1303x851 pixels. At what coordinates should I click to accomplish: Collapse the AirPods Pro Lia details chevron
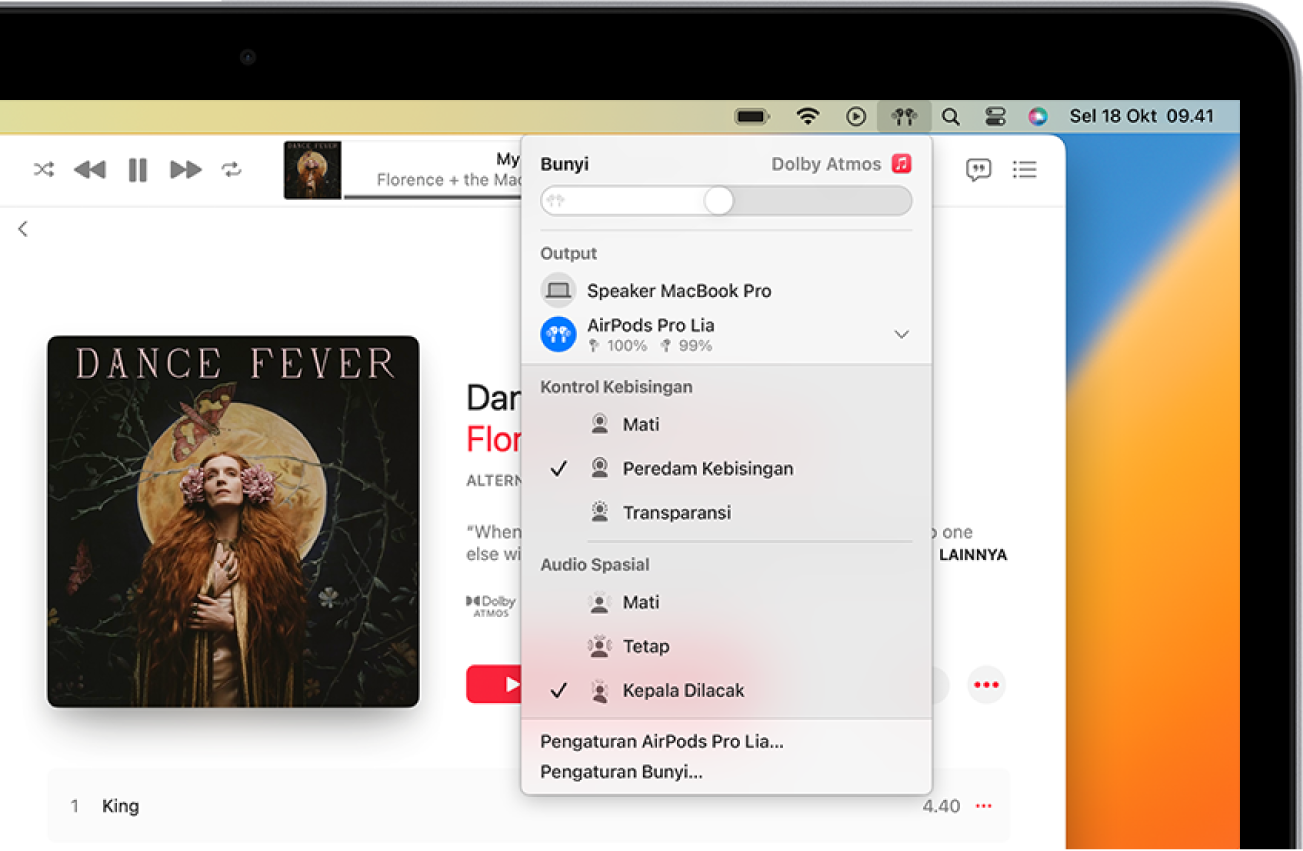[901, 334]
